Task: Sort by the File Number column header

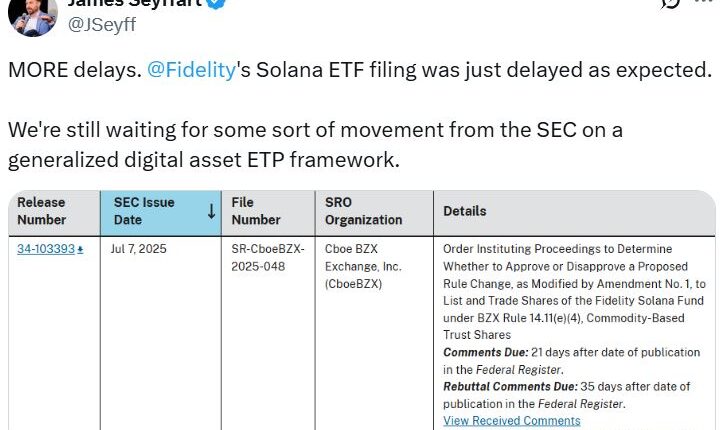Action: 256,211
